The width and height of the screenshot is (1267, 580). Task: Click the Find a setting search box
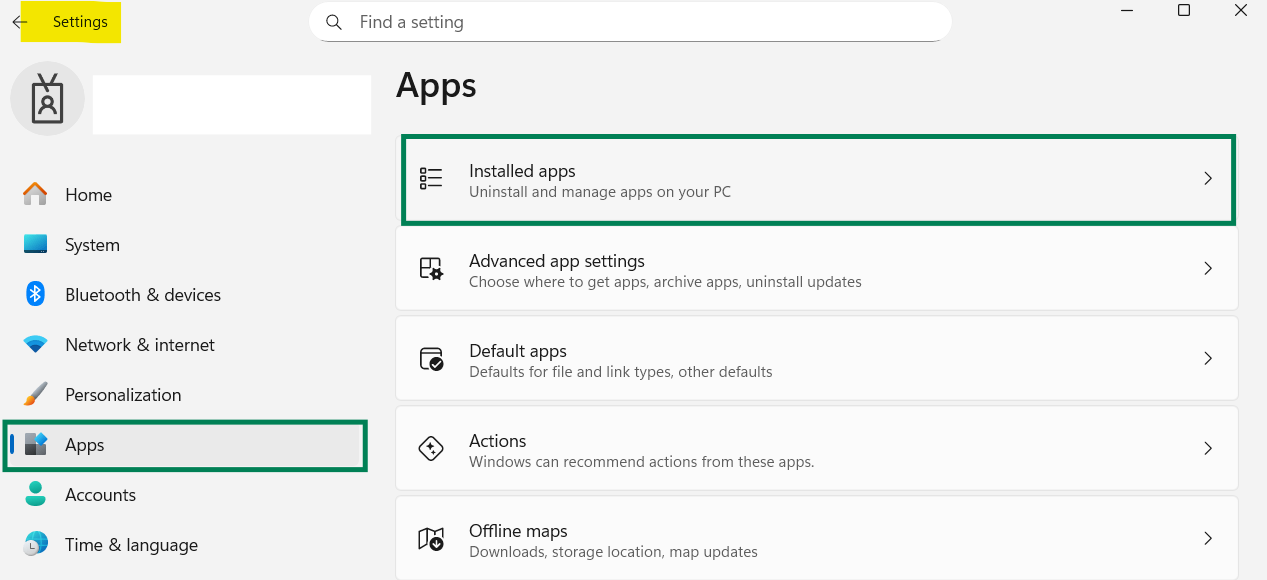click(x=640, y=22)
